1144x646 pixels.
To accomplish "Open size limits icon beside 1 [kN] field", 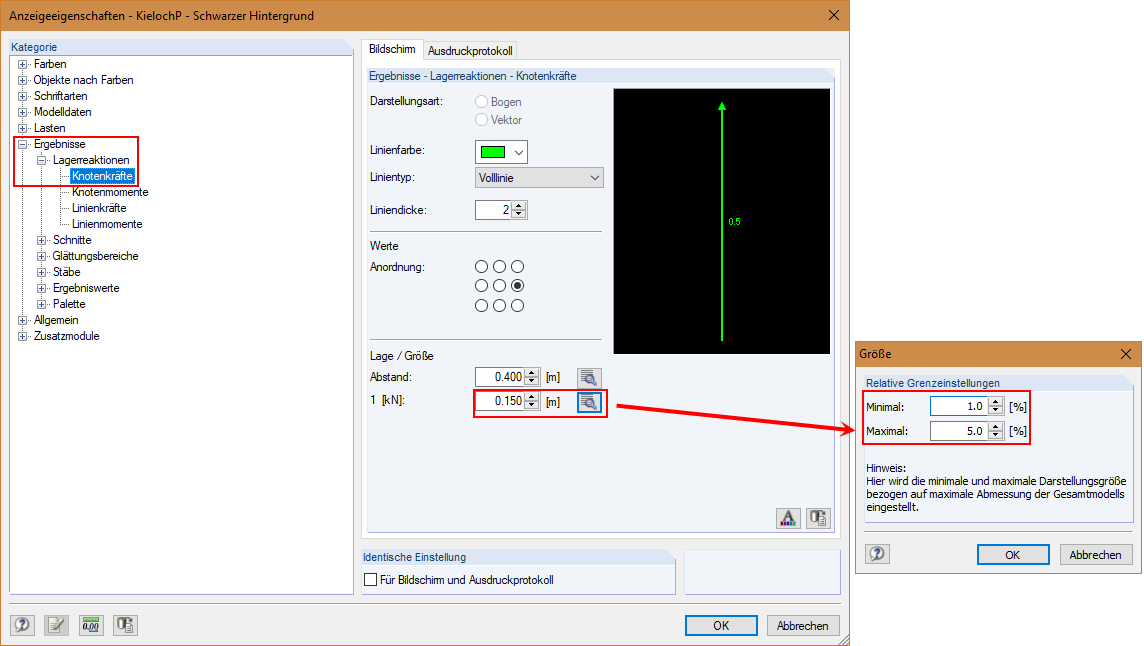I will click(589, 402).
